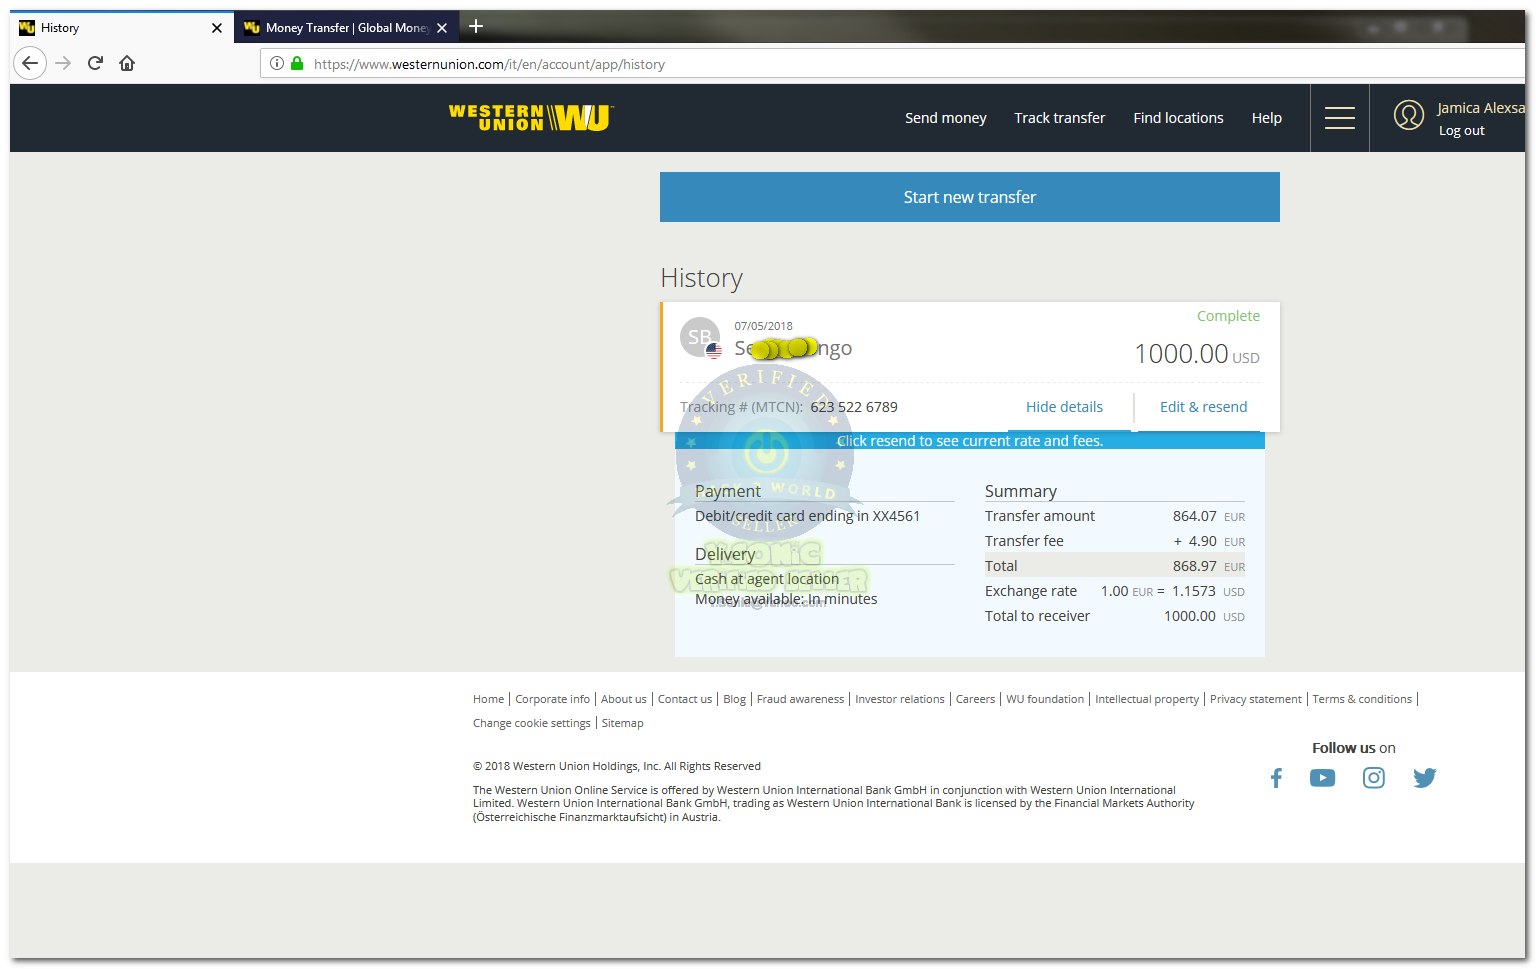
Task: Open Careers footer link
Action: tap(975, 699)
